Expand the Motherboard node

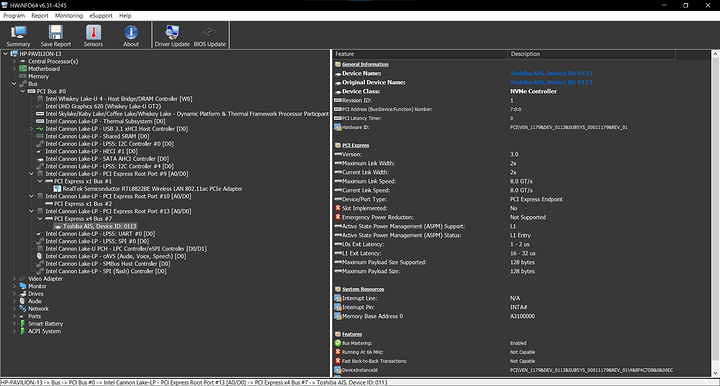[x=14, y=69]
